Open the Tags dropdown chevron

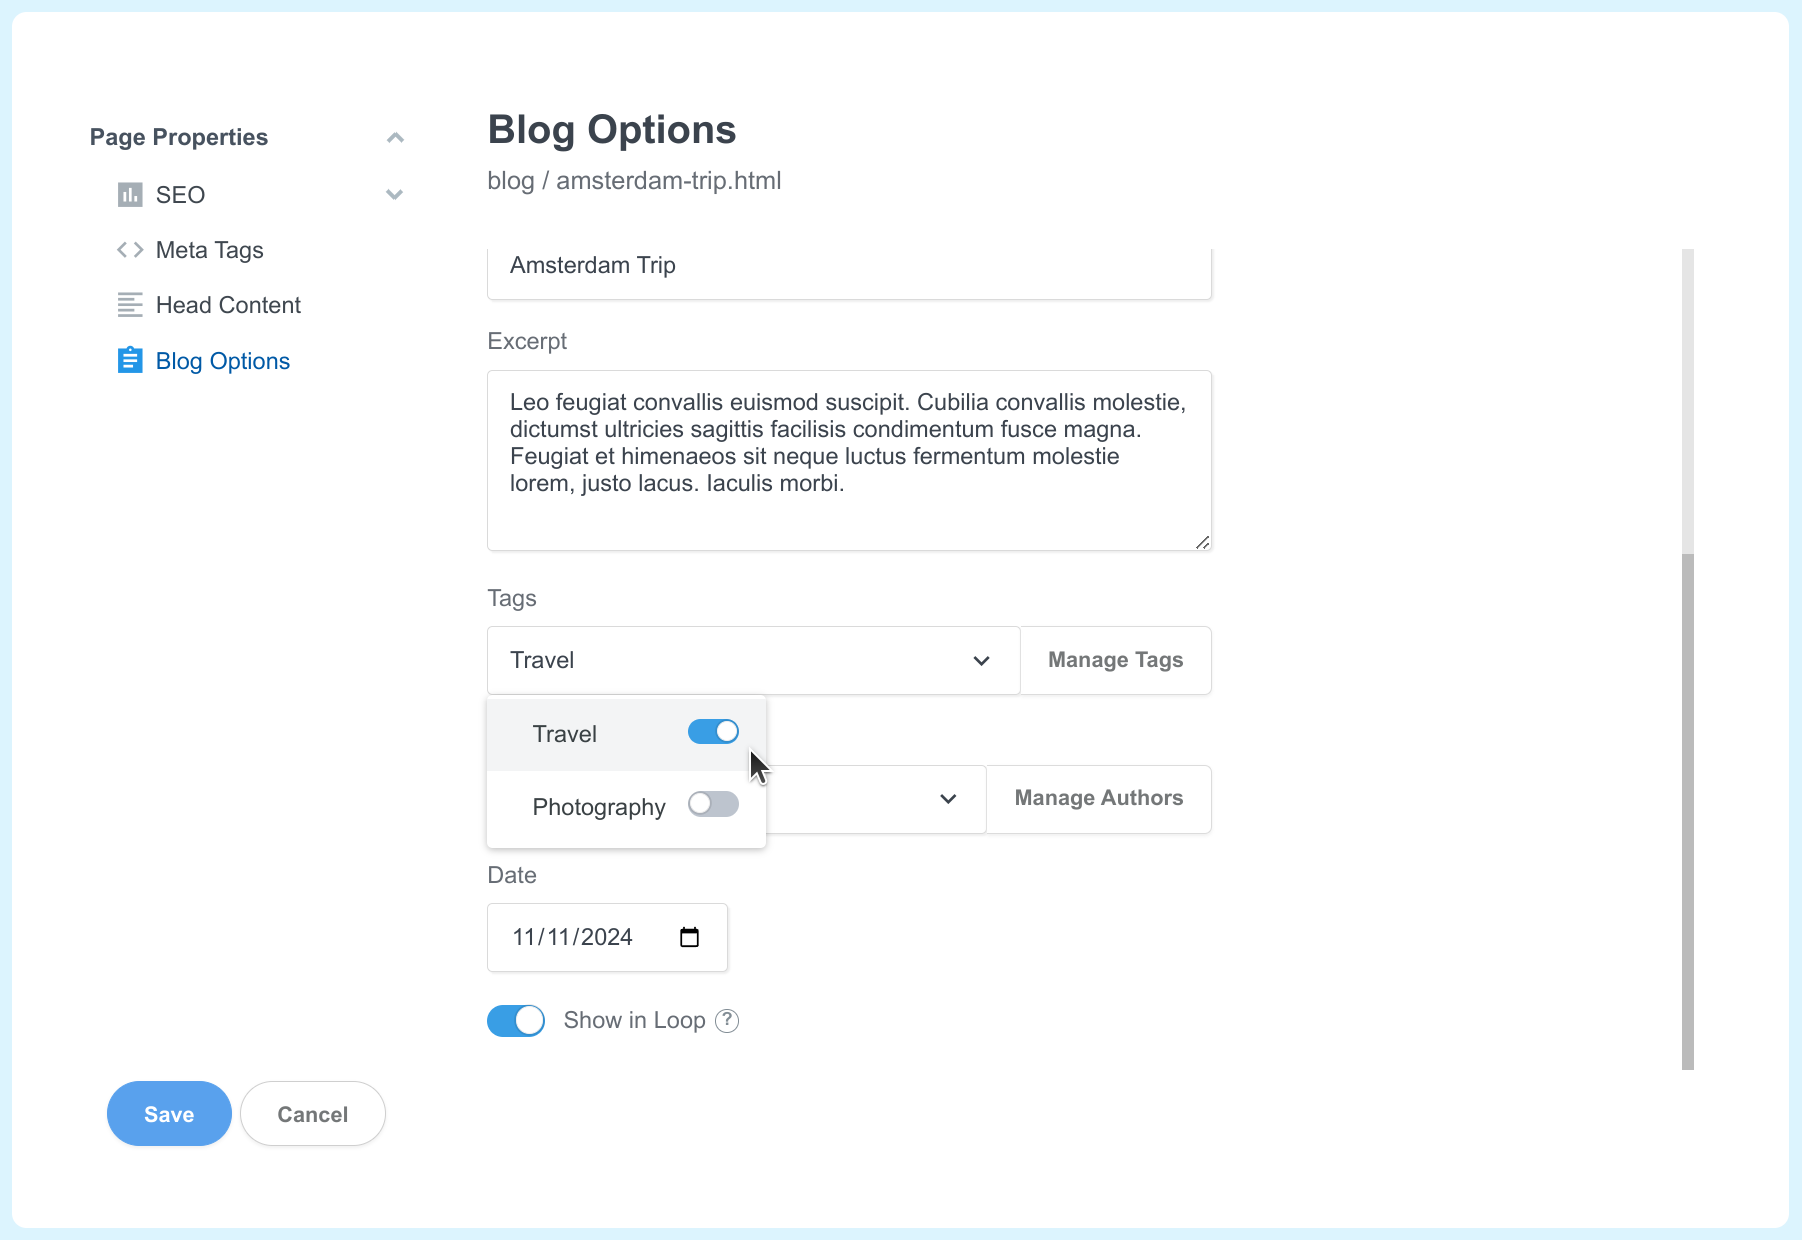coord(980,660)
